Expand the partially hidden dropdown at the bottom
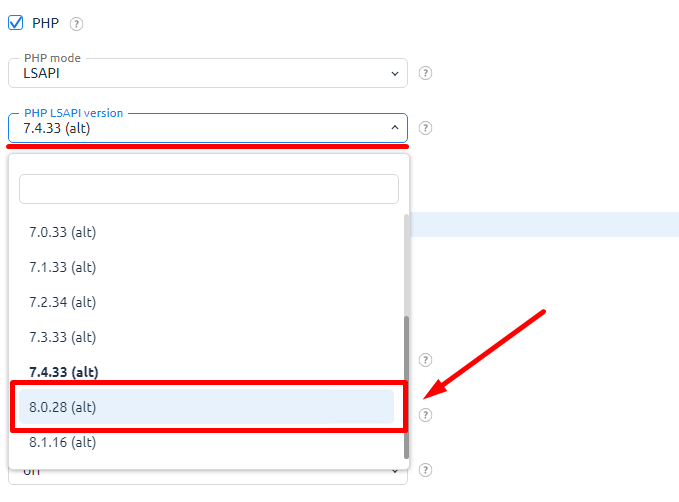679x502 pixels. 394,471
